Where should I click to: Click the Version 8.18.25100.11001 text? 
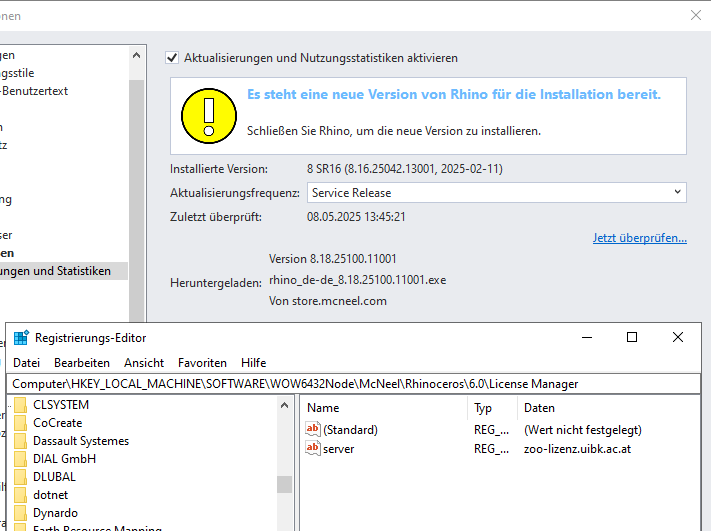332,259
